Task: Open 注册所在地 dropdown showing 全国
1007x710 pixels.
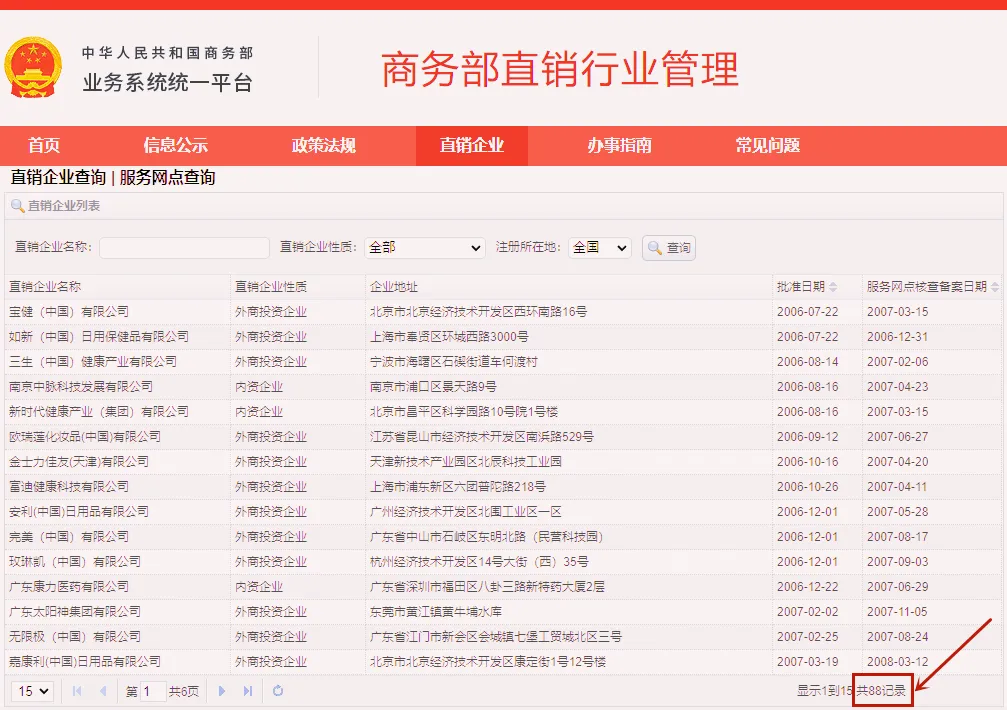Action: pos(600,248)
